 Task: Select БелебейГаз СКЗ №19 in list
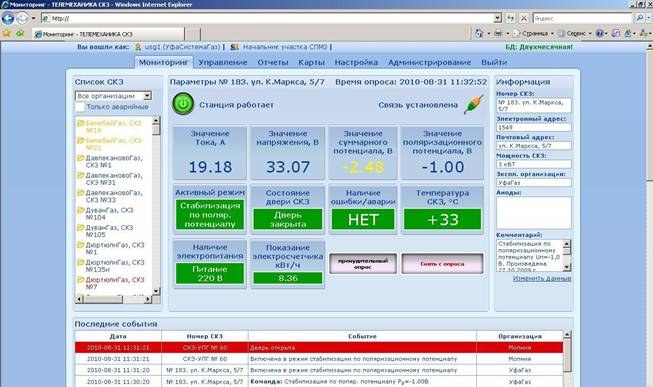pos(113,127)
